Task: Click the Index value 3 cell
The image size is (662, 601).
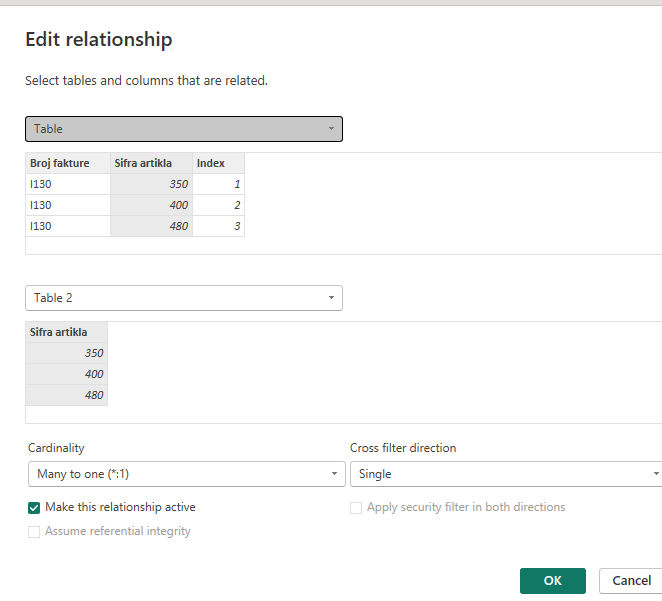Action: pos(219,226)
